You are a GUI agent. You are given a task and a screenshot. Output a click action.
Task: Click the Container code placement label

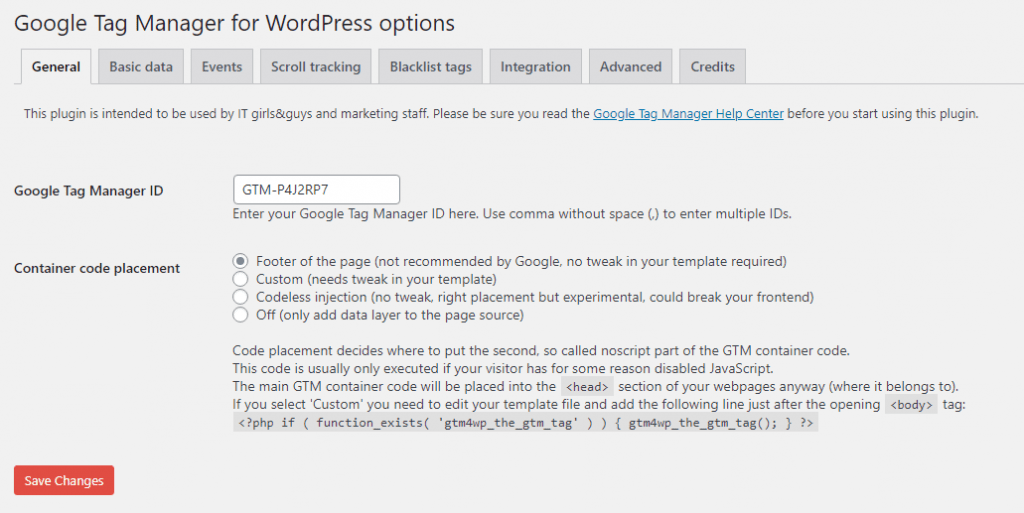(x=97, y=268)
